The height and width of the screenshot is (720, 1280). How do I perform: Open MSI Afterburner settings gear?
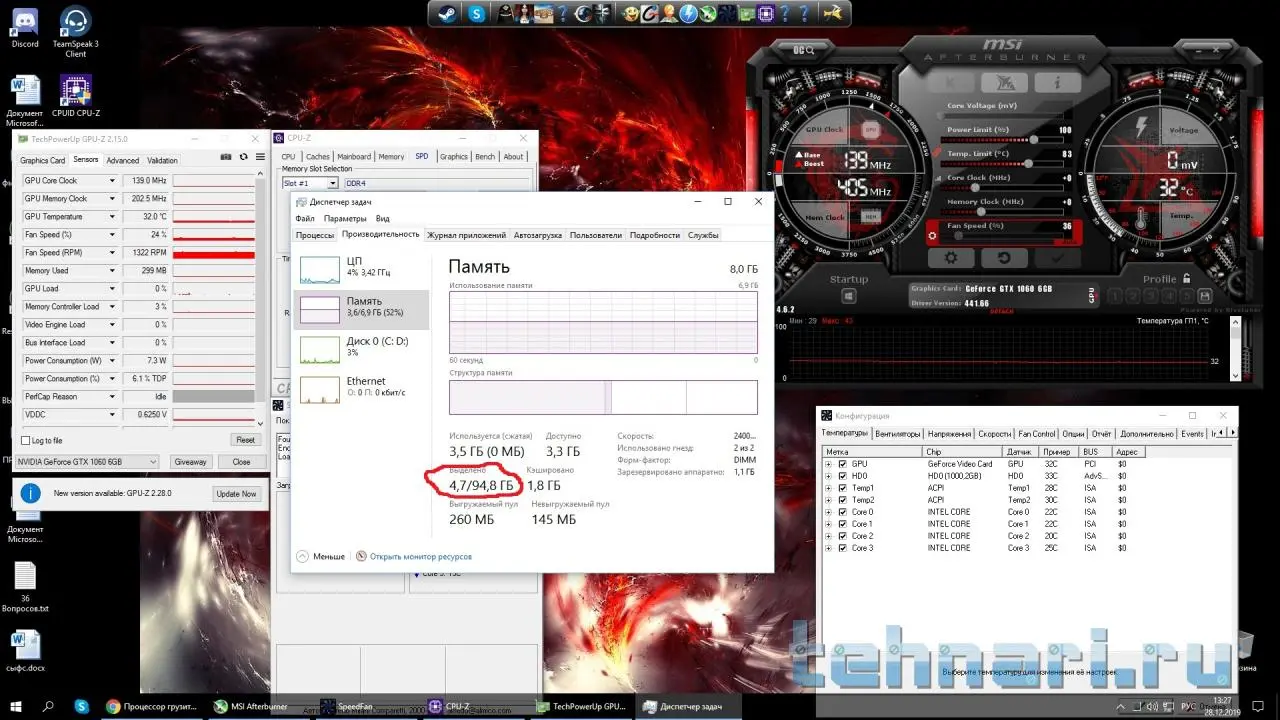coord(951,258)
